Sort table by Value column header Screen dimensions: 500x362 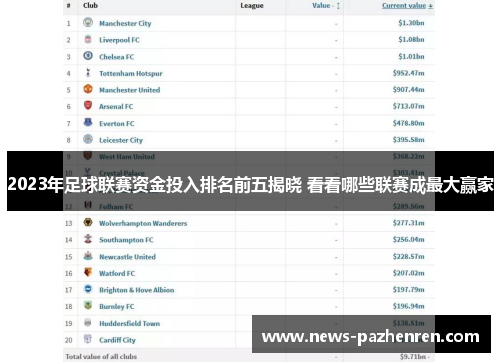coord(326,6)
